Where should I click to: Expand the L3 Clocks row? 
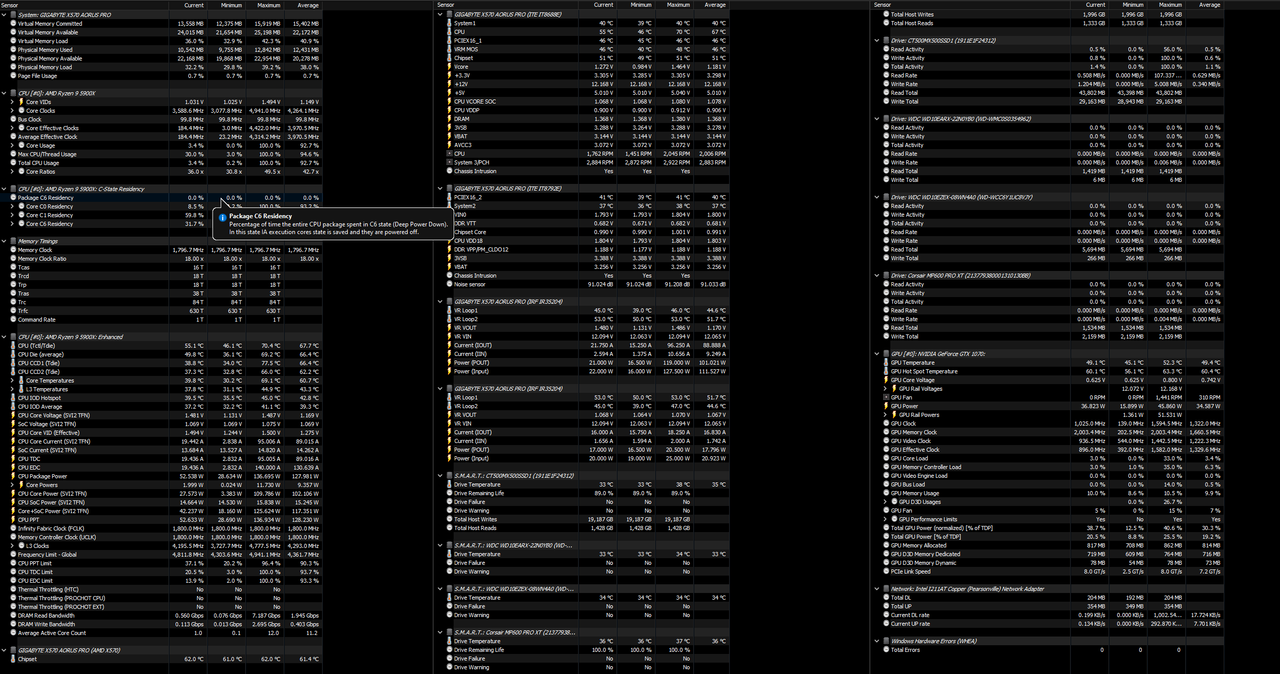pos(12,546)
